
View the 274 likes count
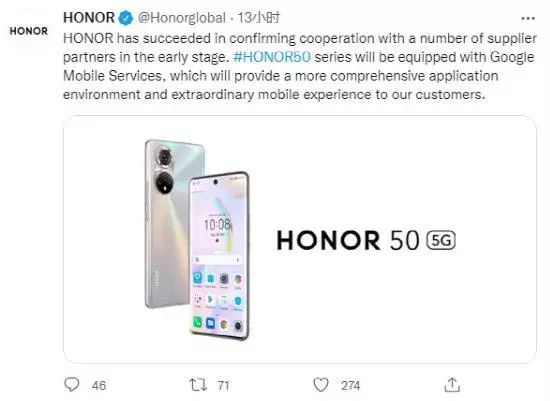tap(350, 386)
